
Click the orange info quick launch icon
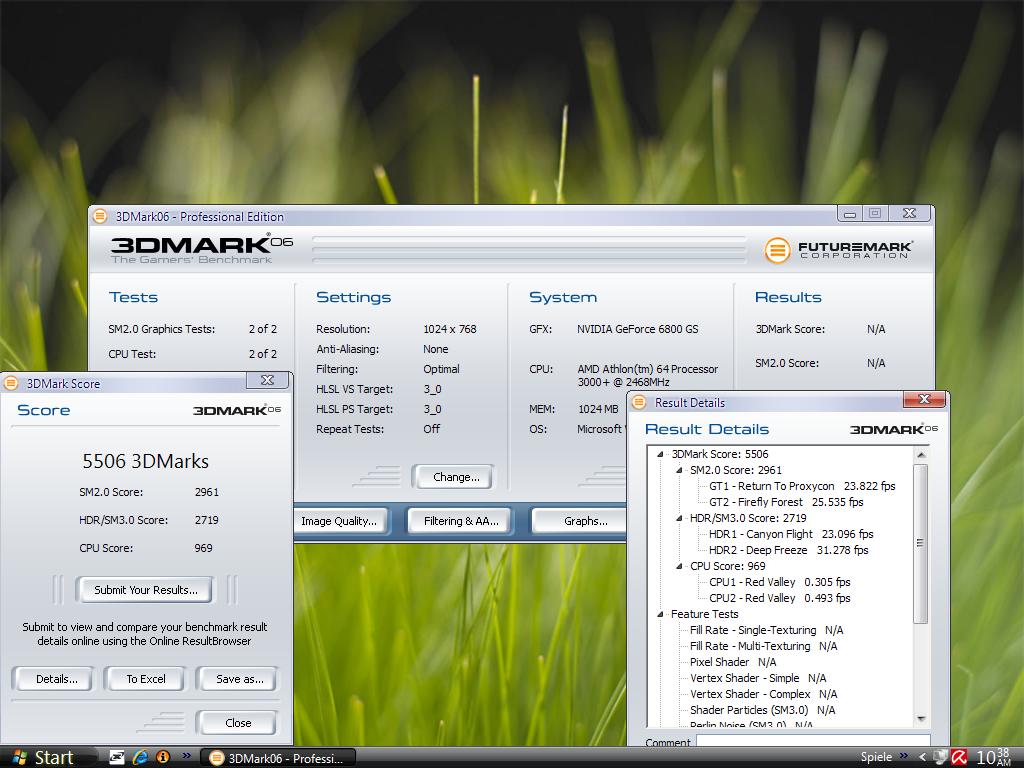pyautogui.click(x=163, y=757)
